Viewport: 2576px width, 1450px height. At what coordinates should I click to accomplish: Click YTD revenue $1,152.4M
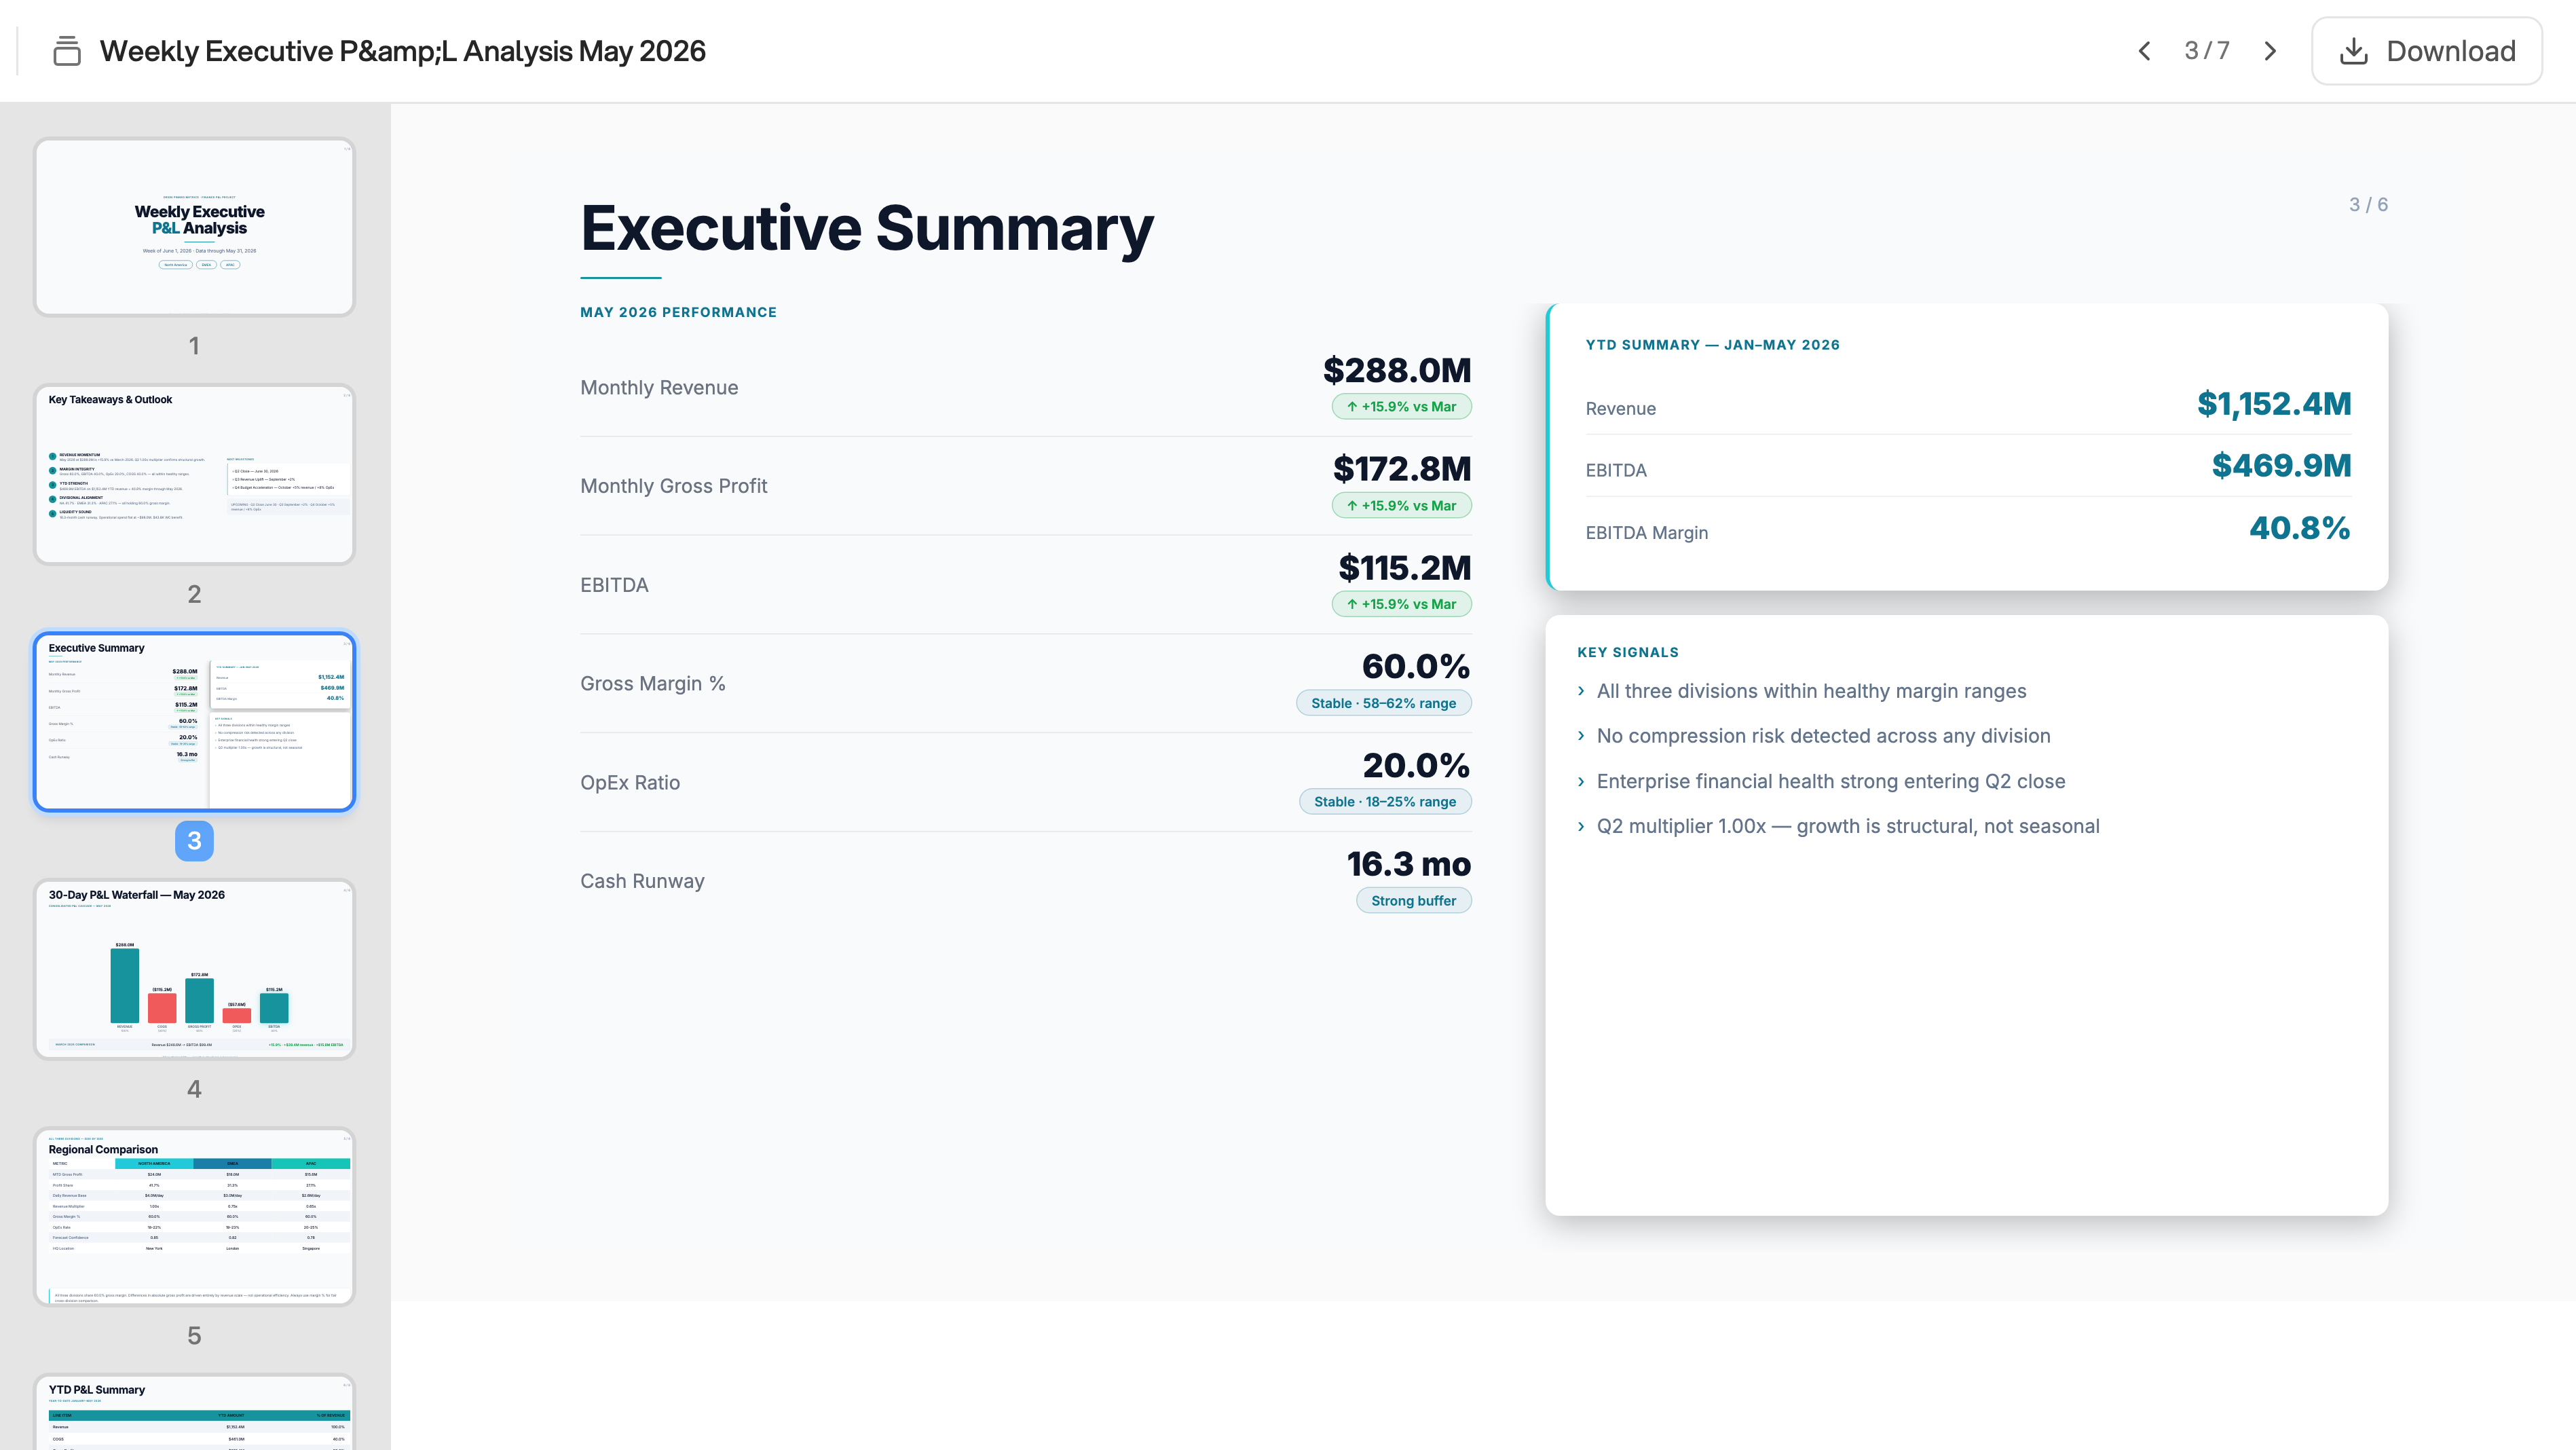pyautogui.click(x=2274, y=404)
